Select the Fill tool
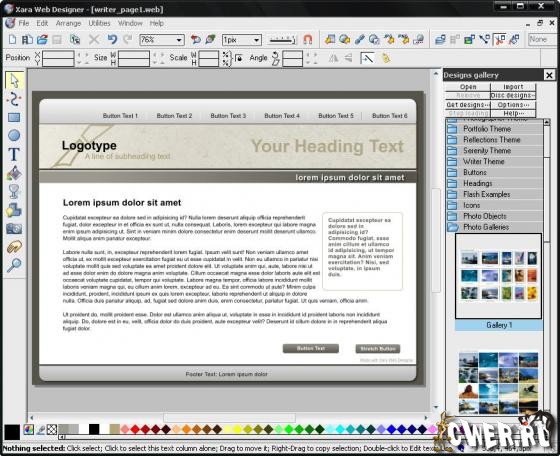 coord(14,173)
